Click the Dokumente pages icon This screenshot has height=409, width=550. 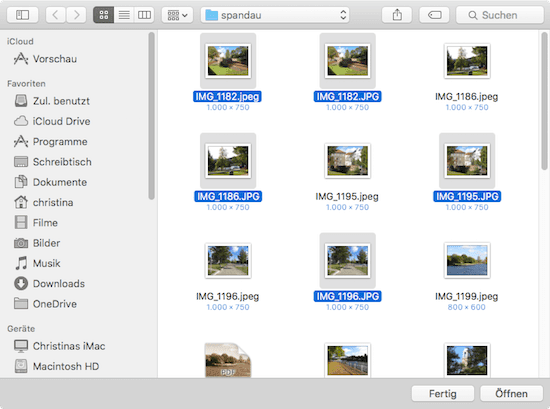[21, 182]
